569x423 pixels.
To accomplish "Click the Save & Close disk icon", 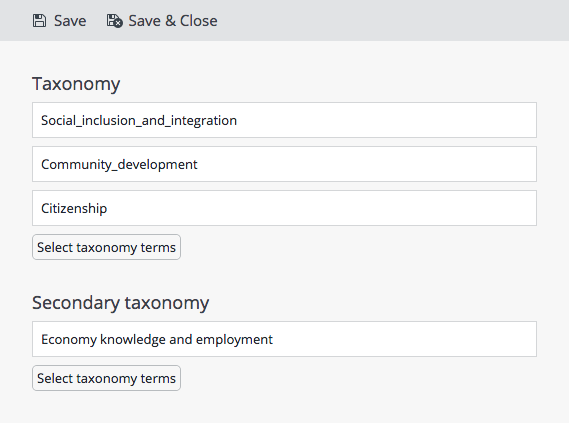I will (114, 21).
